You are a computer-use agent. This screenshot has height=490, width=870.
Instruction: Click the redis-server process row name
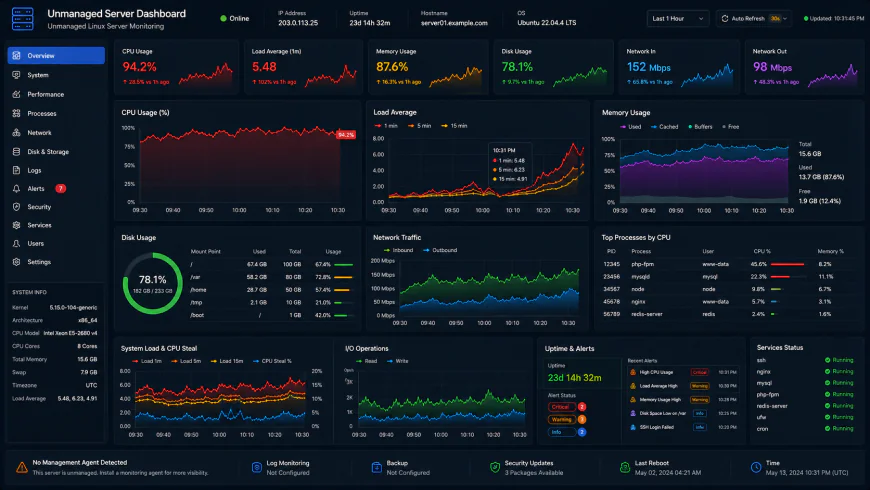(647, 314)
